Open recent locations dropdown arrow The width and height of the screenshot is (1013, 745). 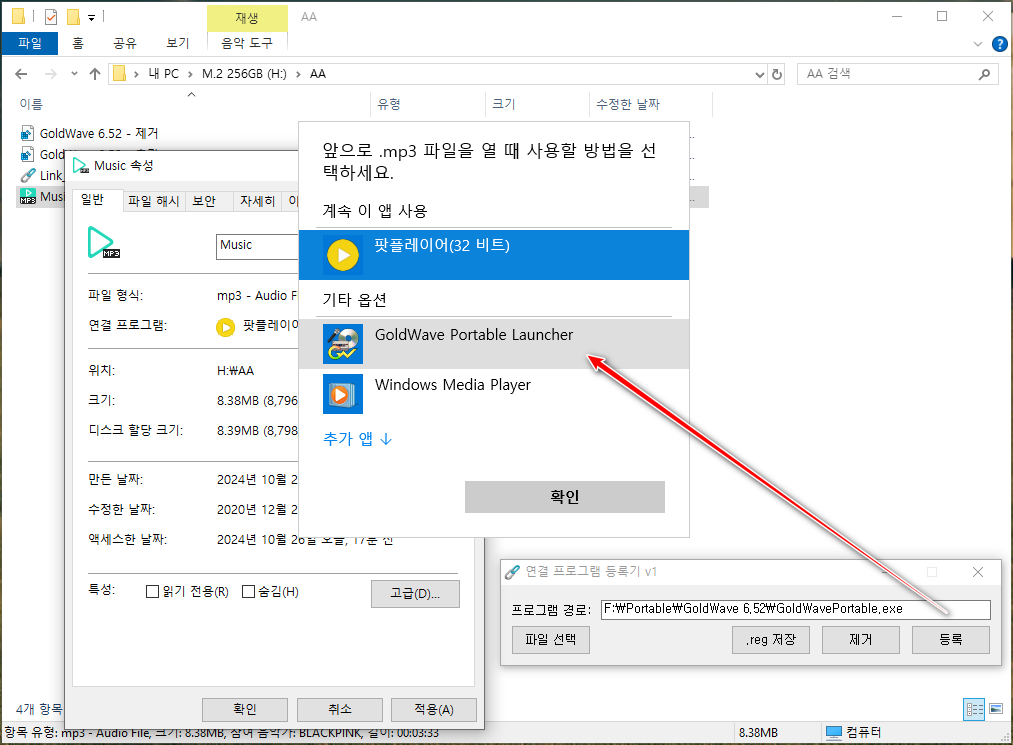pos(74,74)
